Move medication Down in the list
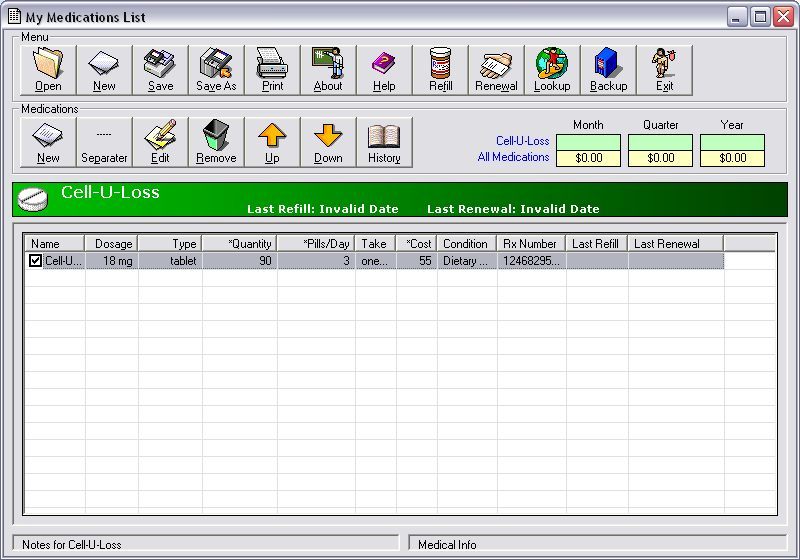This screenshot has height=560, width=800. 329,142
